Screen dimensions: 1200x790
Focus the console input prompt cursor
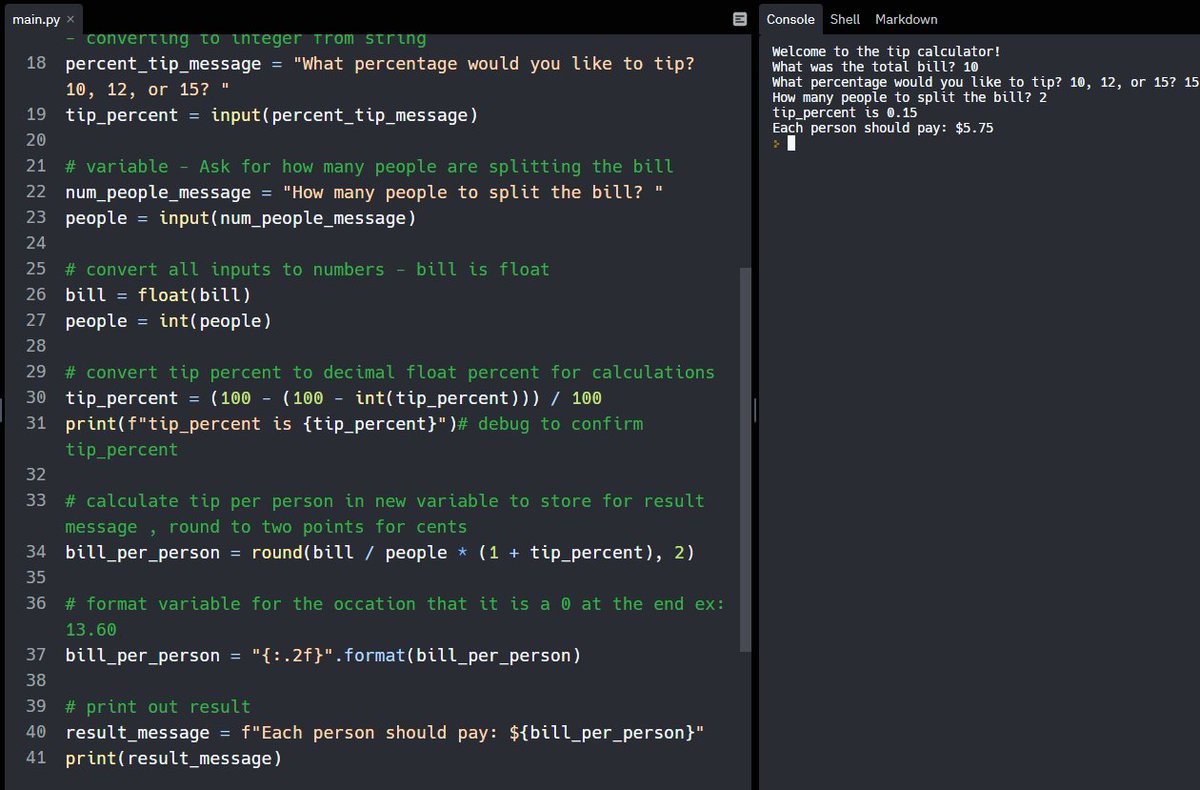click(x=791, y=143)
